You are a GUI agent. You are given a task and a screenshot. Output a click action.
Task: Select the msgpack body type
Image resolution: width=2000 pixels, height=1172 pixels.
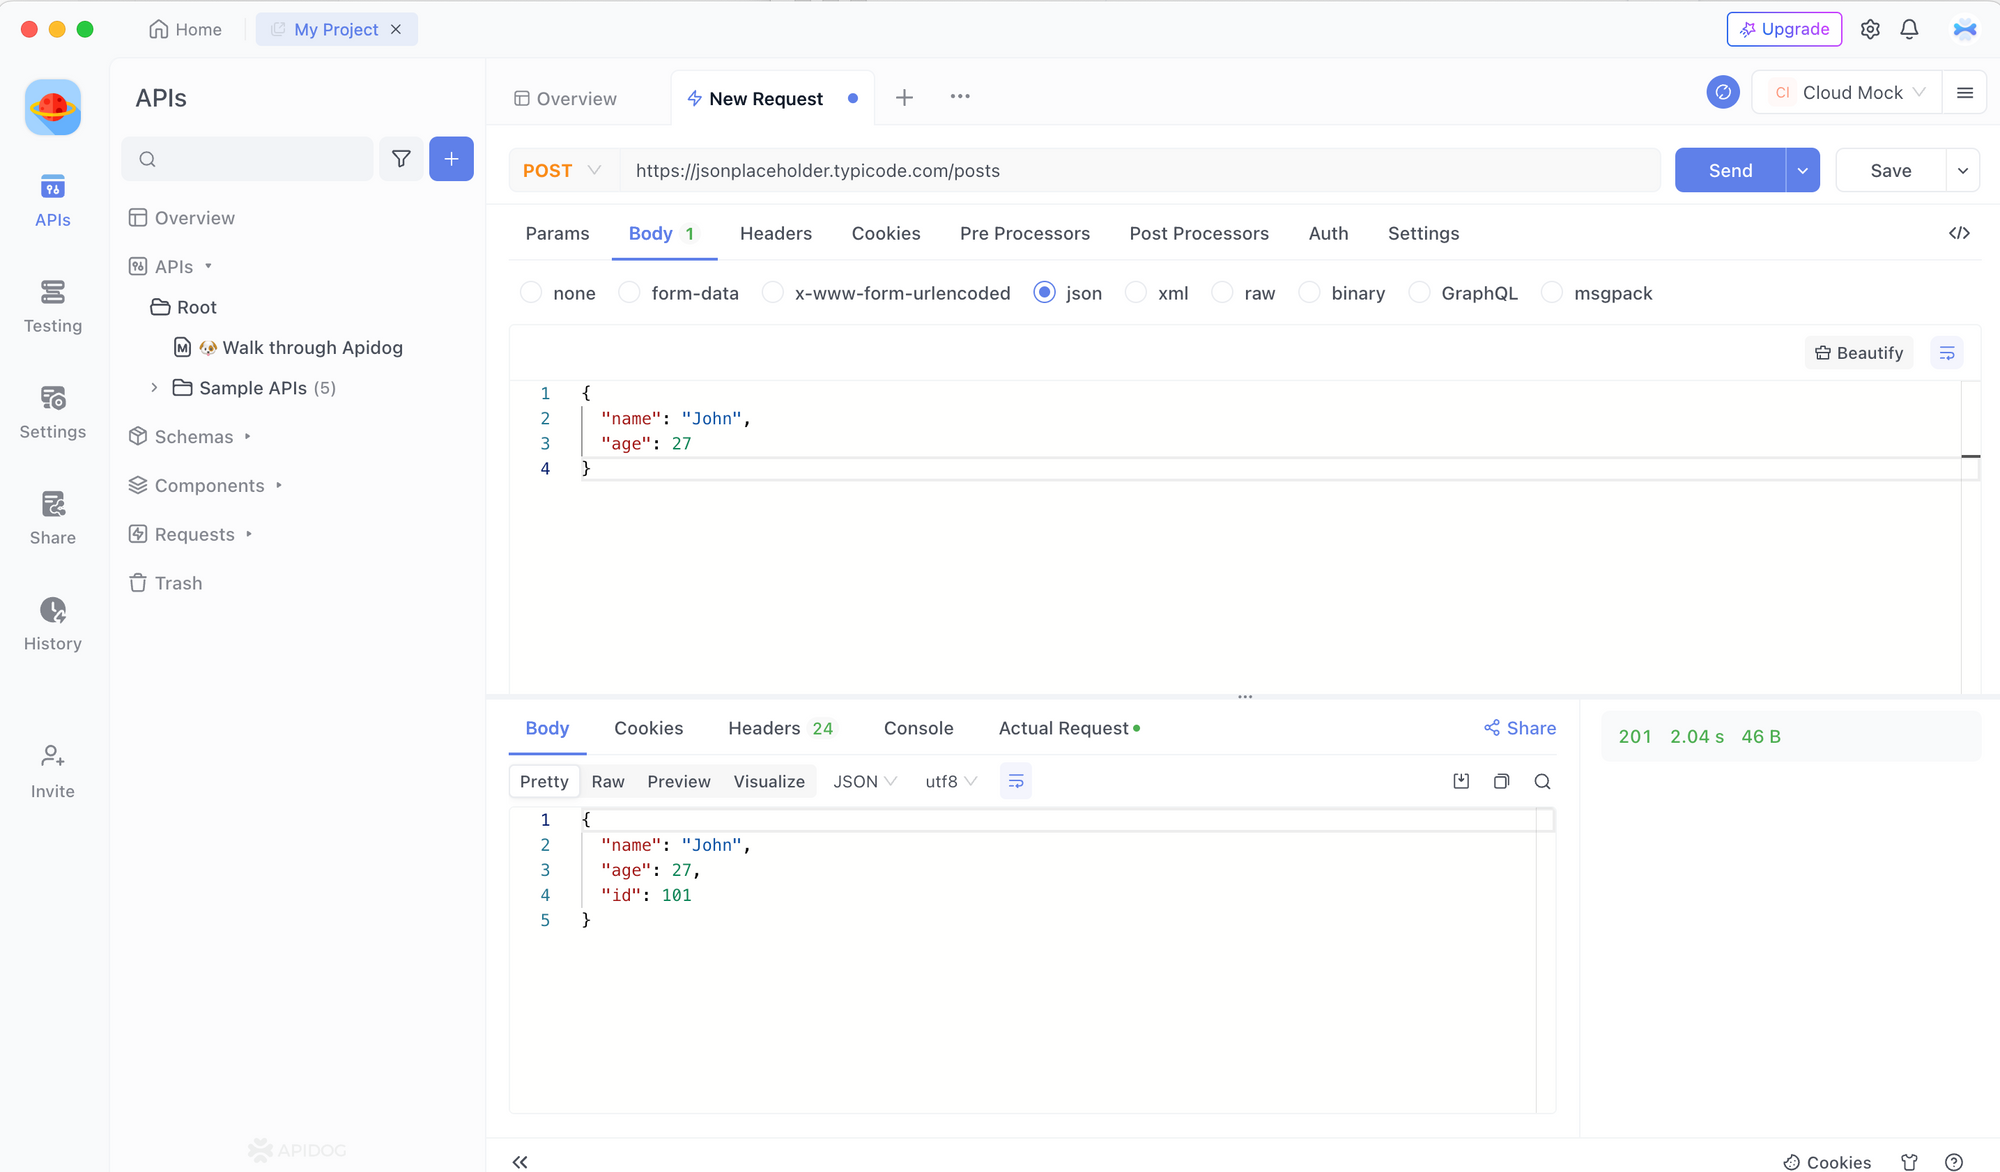click(x=1597, y=293)
